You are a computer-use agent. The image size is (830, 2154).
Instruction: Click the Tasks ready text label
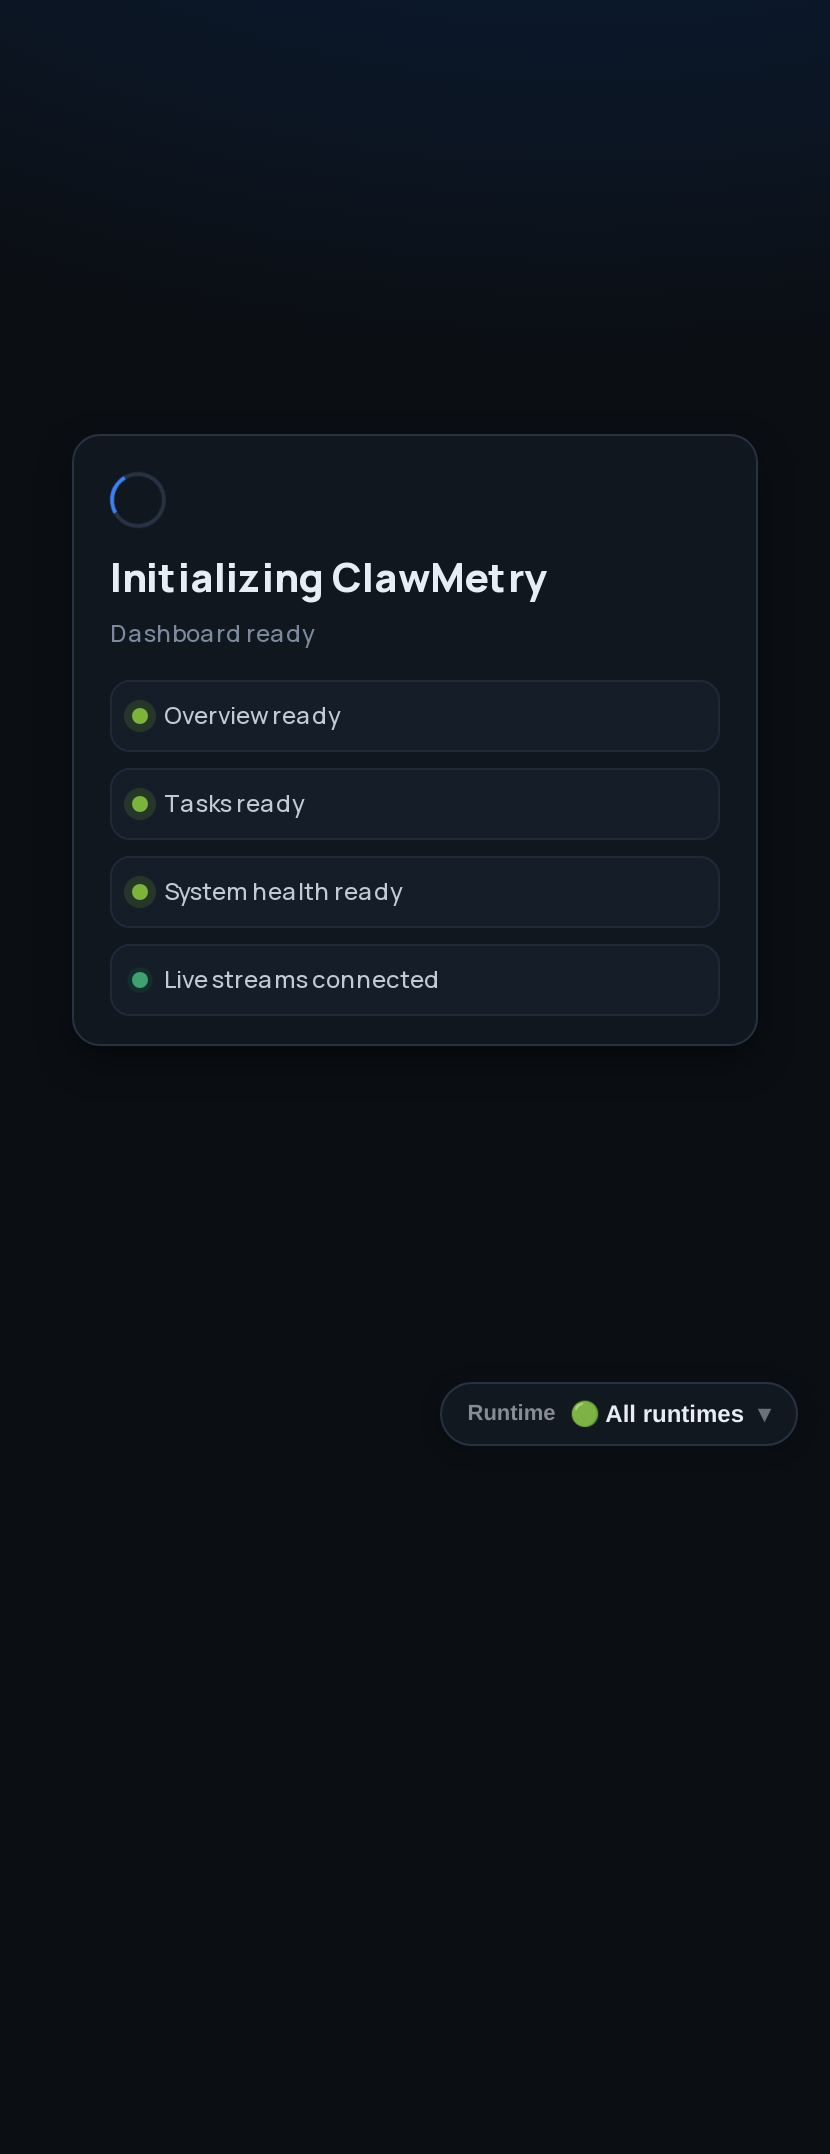[234, 804]
